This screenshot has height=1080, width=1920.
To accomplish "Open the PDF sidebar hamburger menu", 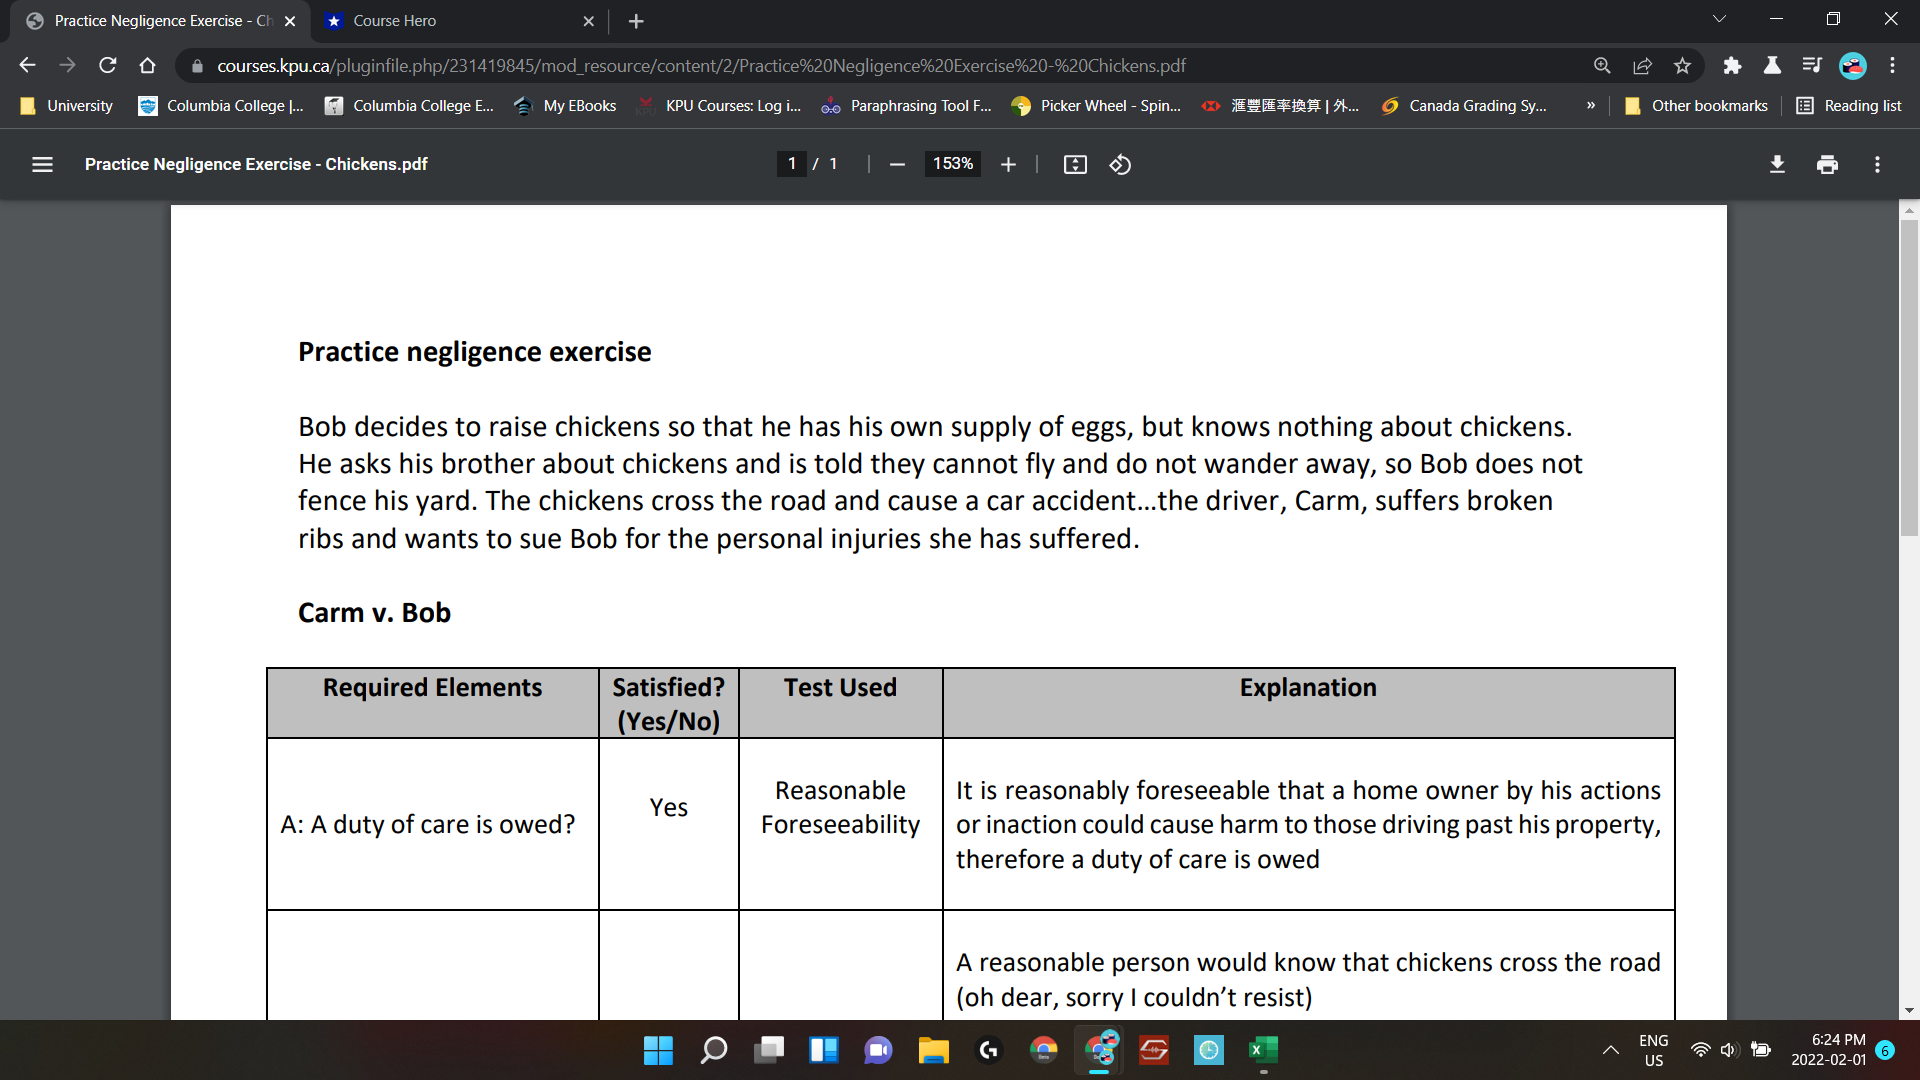I will (x=42, y=164).
